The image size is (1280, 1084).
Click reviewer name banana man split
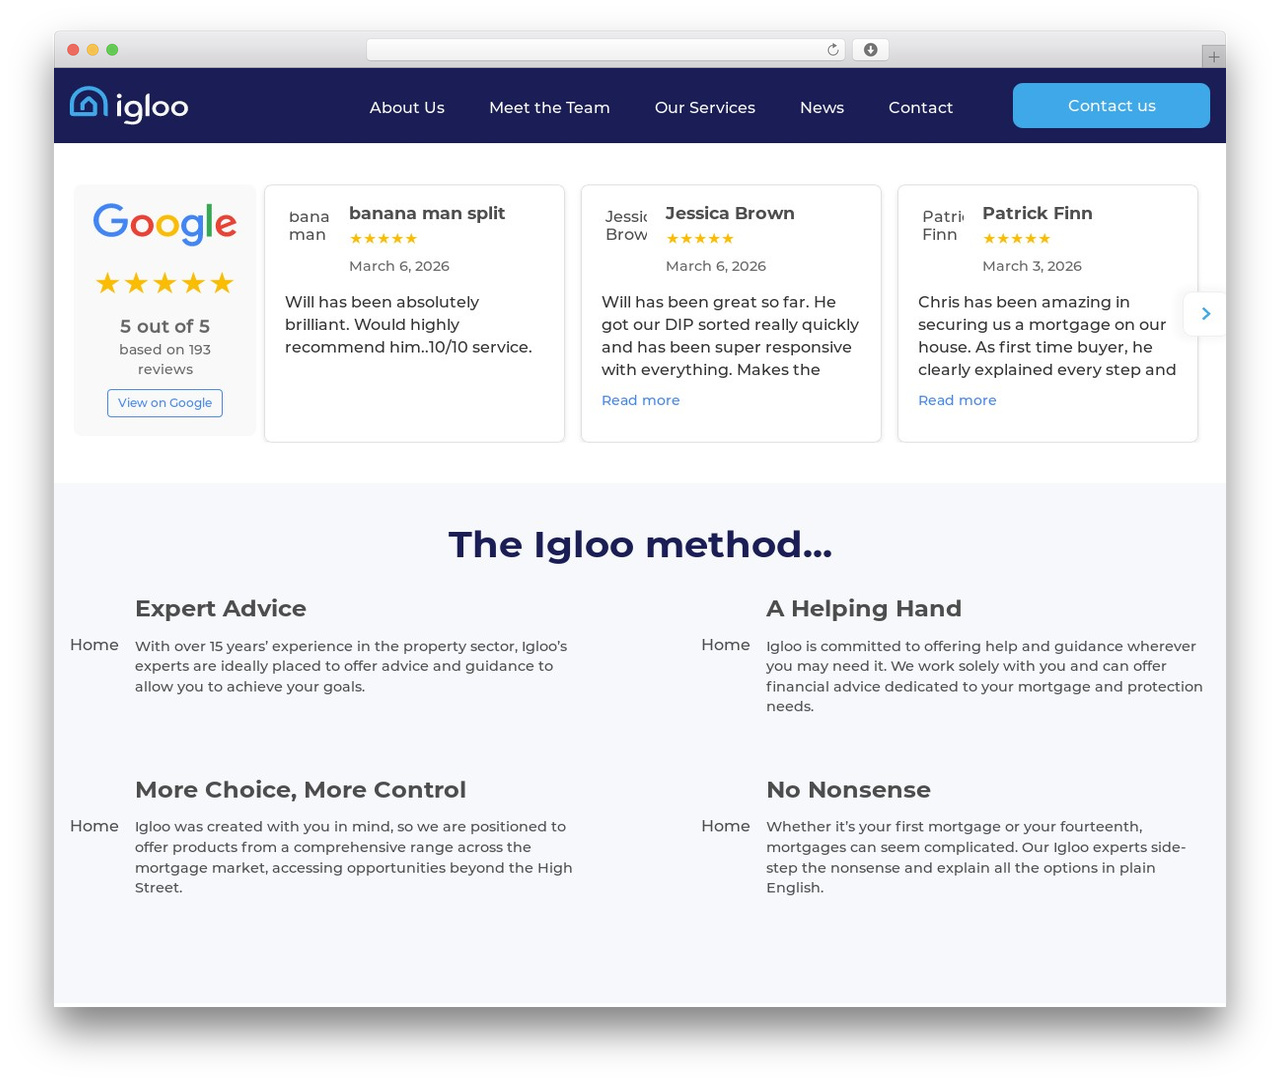[x=427, y=213]
